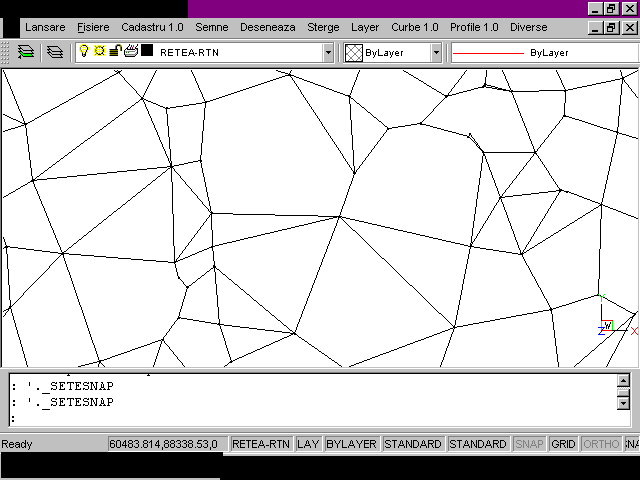This screenshot has width=640, height=480.
Task: Close the drawing document window
Action: click(x=629, y=28)
